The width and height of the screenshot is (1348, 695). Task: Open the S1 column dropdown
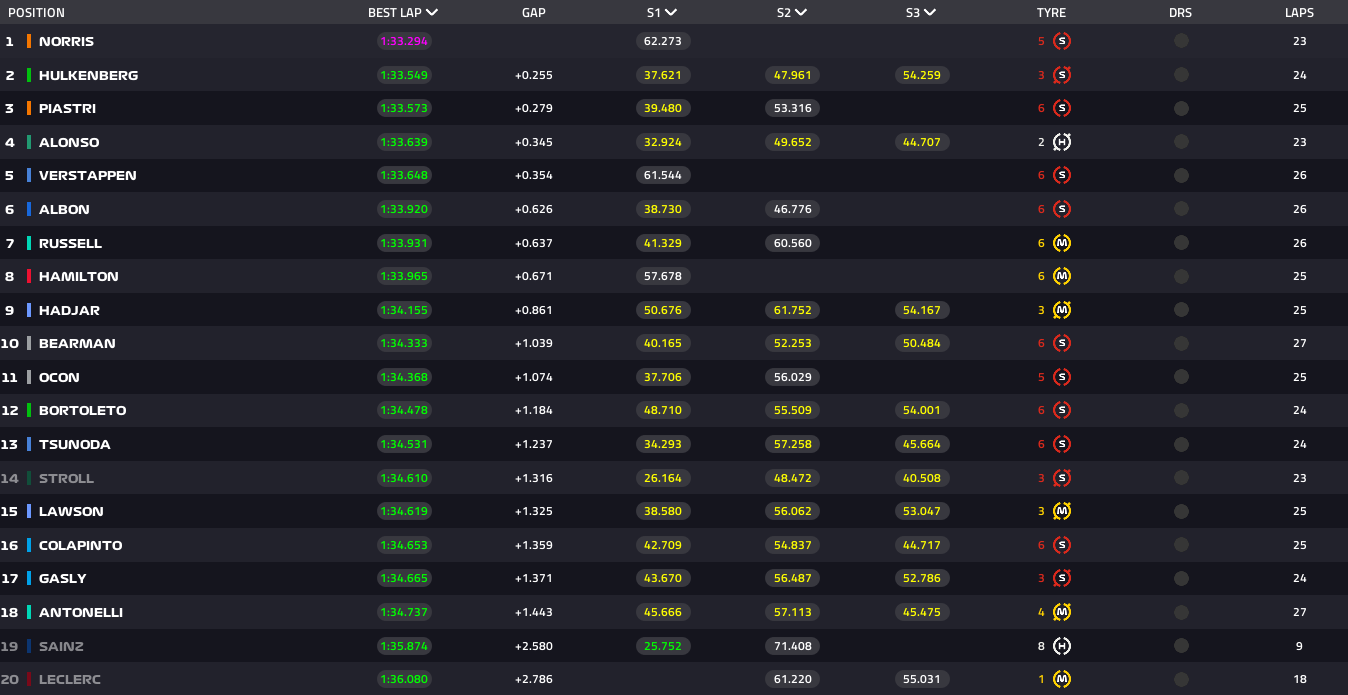point(671,13)
